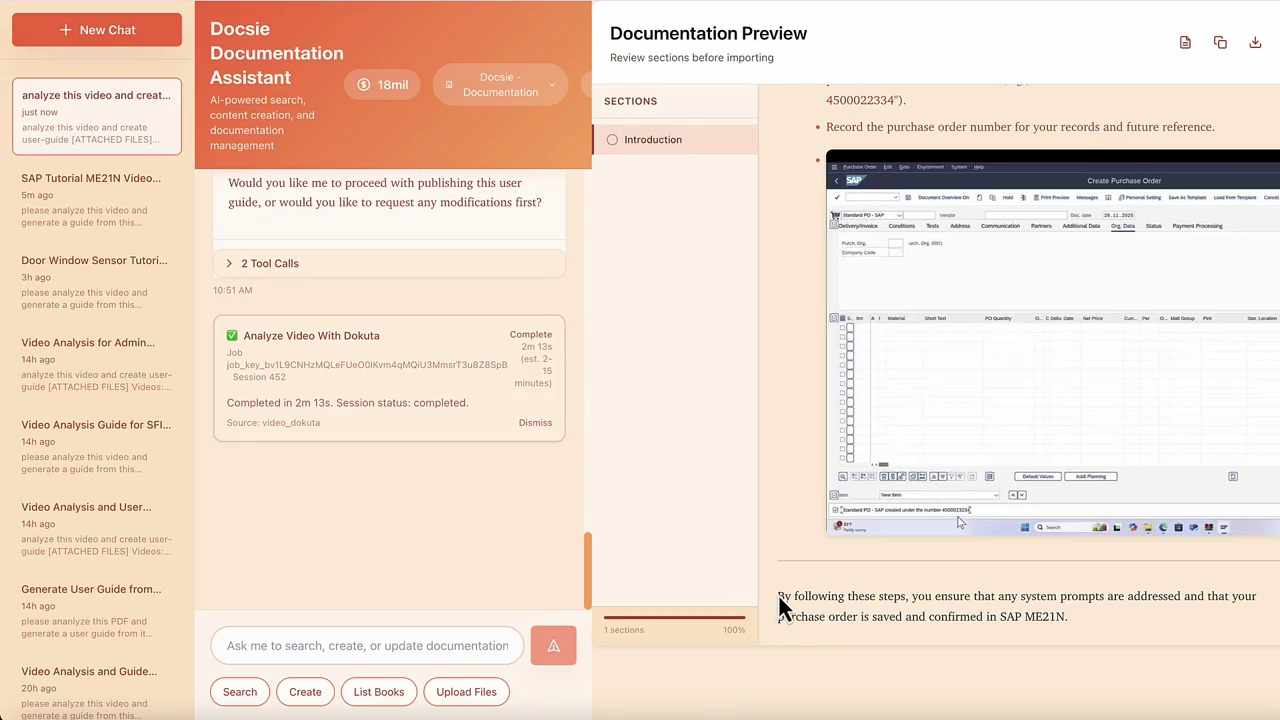Click the coin icon beside 18mil
Image resolution: width=1280 pixels, height=720 pixels.
pos(363,84)
